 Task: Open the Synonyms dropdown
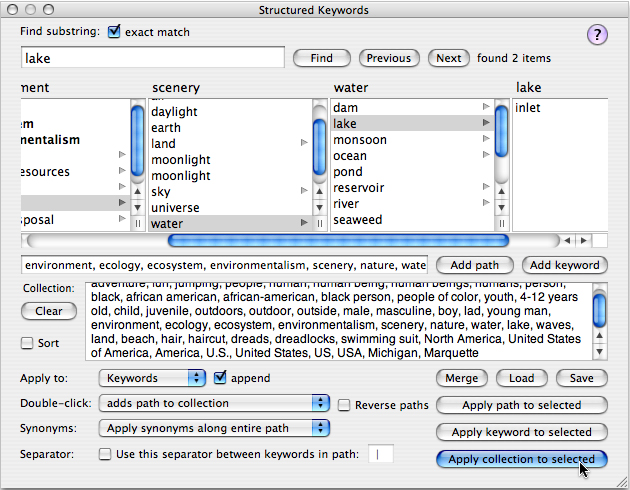214,428
